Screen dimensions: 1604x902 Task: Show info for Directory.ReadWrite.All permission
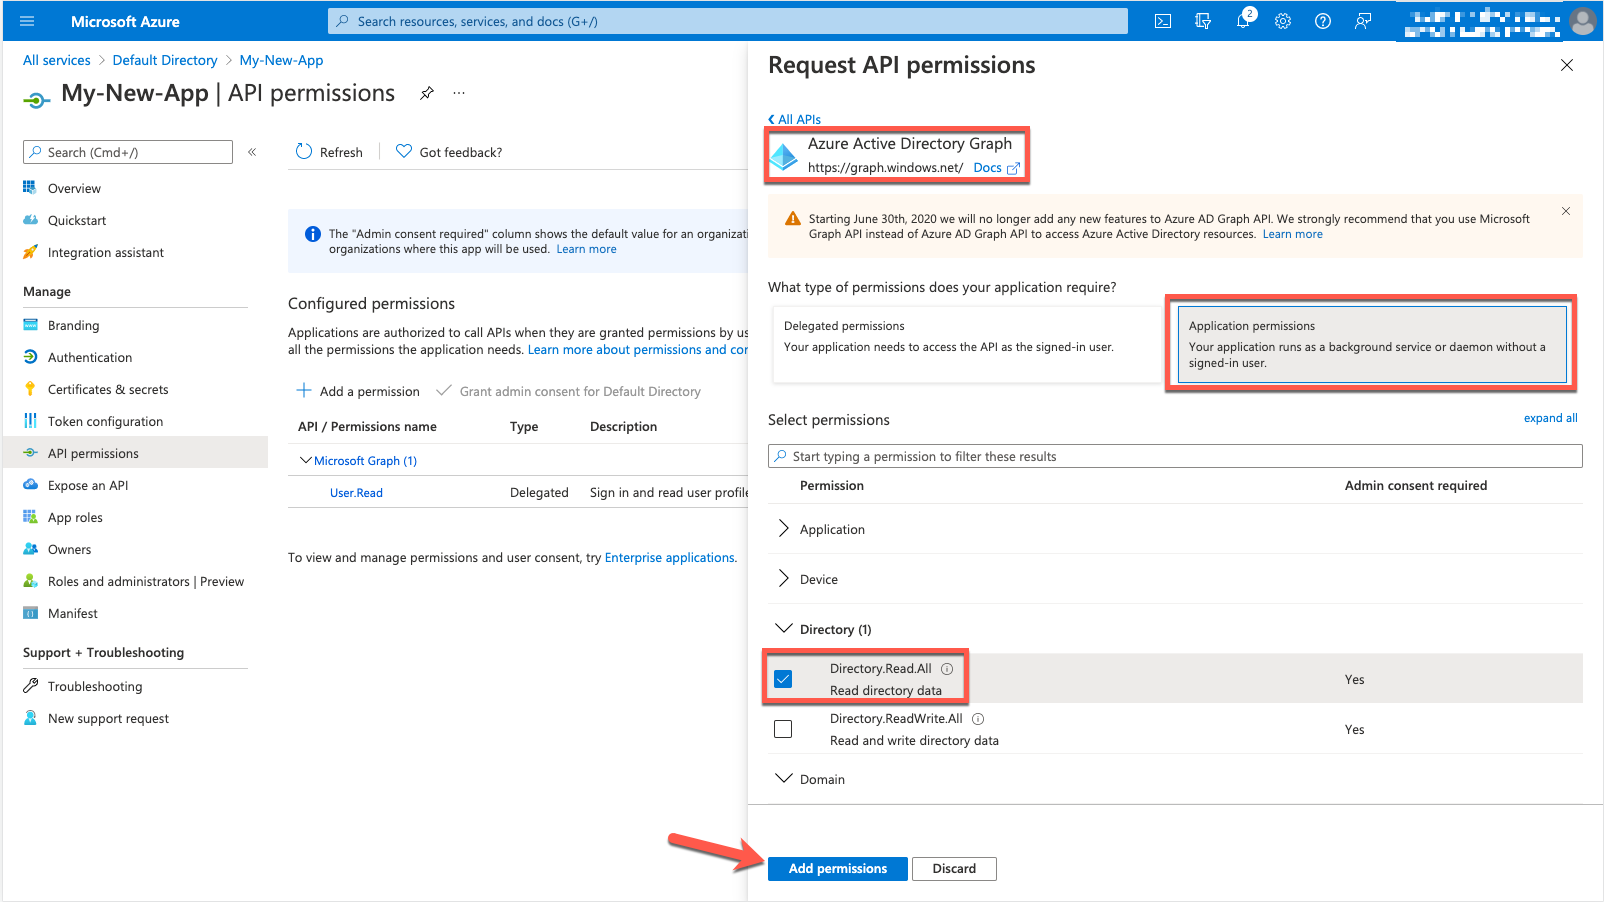(x=978, y=719)
